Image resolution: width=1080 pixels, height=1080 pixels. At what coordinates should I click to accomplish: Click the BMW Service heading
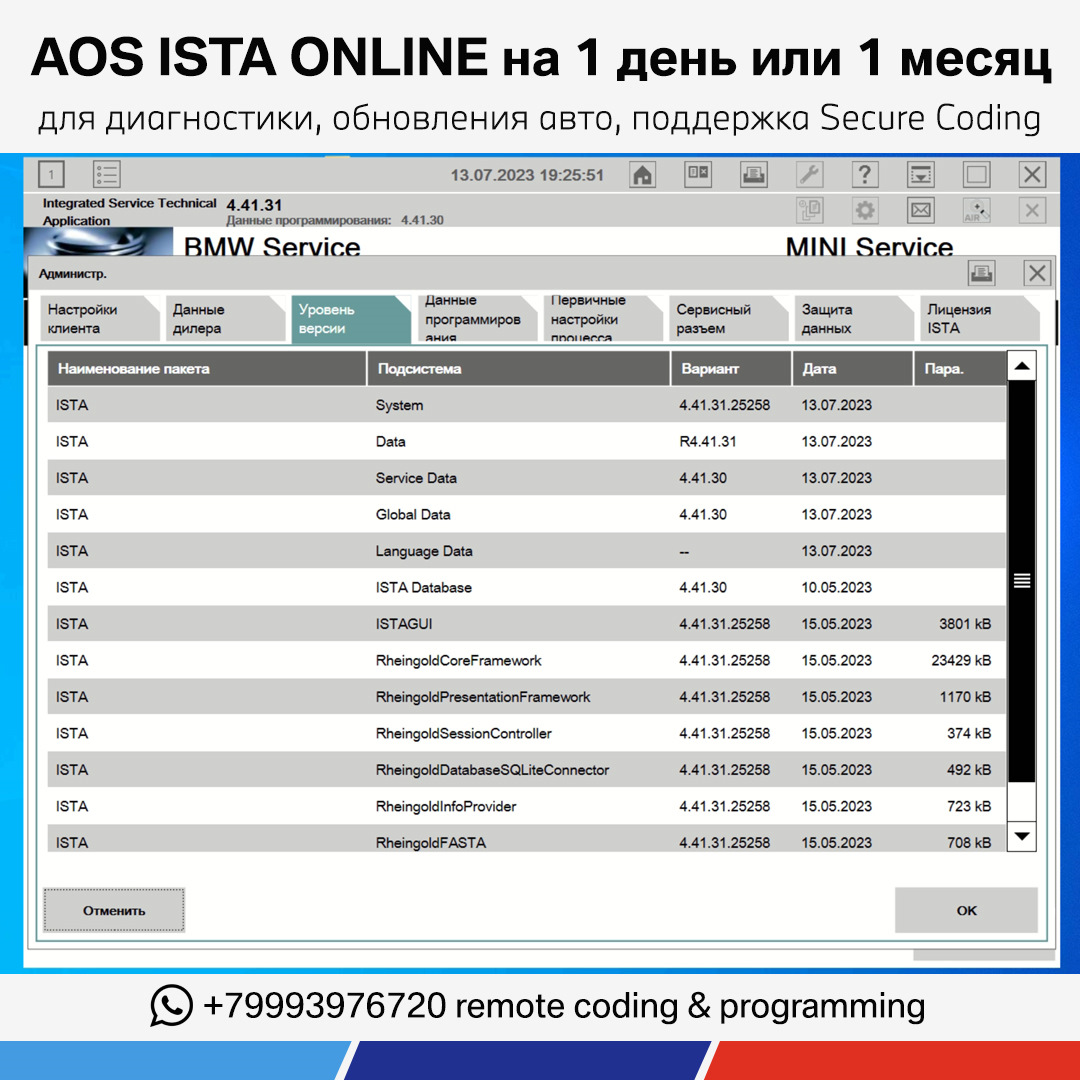click(272, 246)
